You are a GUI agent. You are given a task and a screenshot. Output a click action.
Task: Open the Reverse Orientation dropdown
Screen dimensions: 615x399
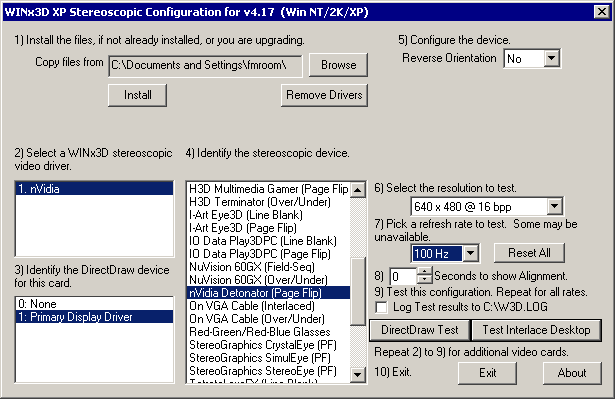551,58
